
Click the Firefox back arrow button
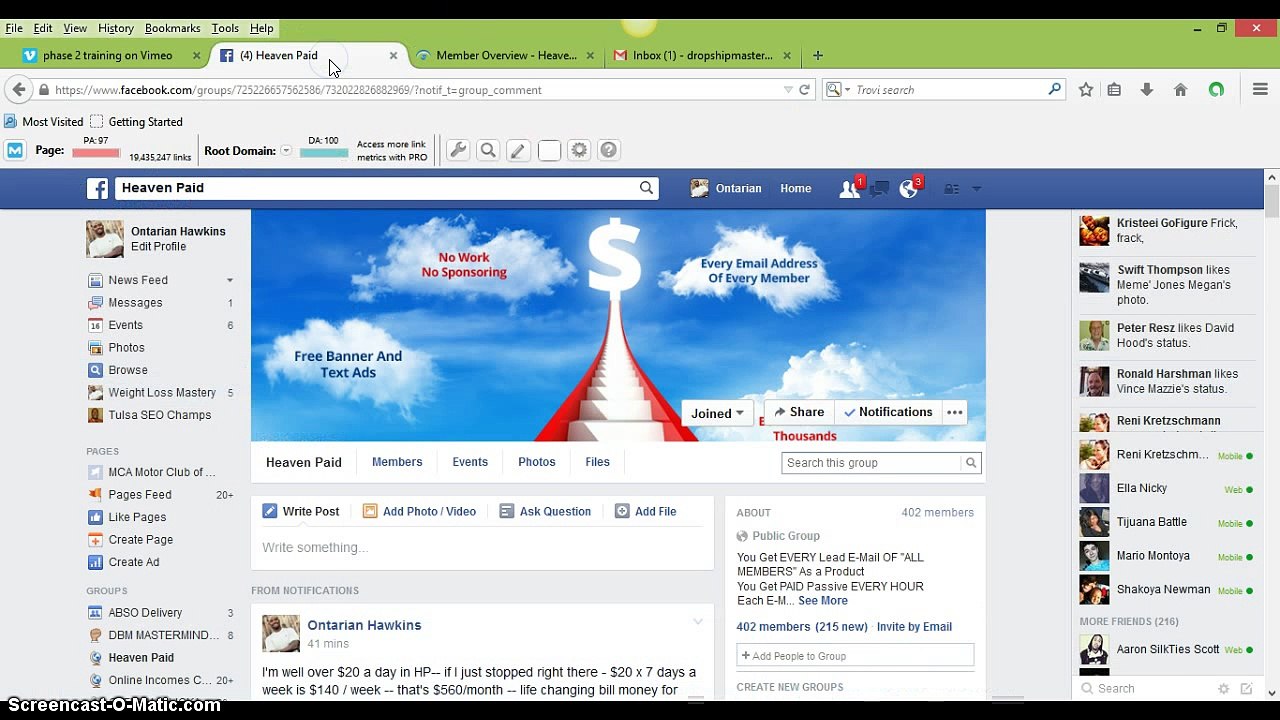(x=19, y=90)
